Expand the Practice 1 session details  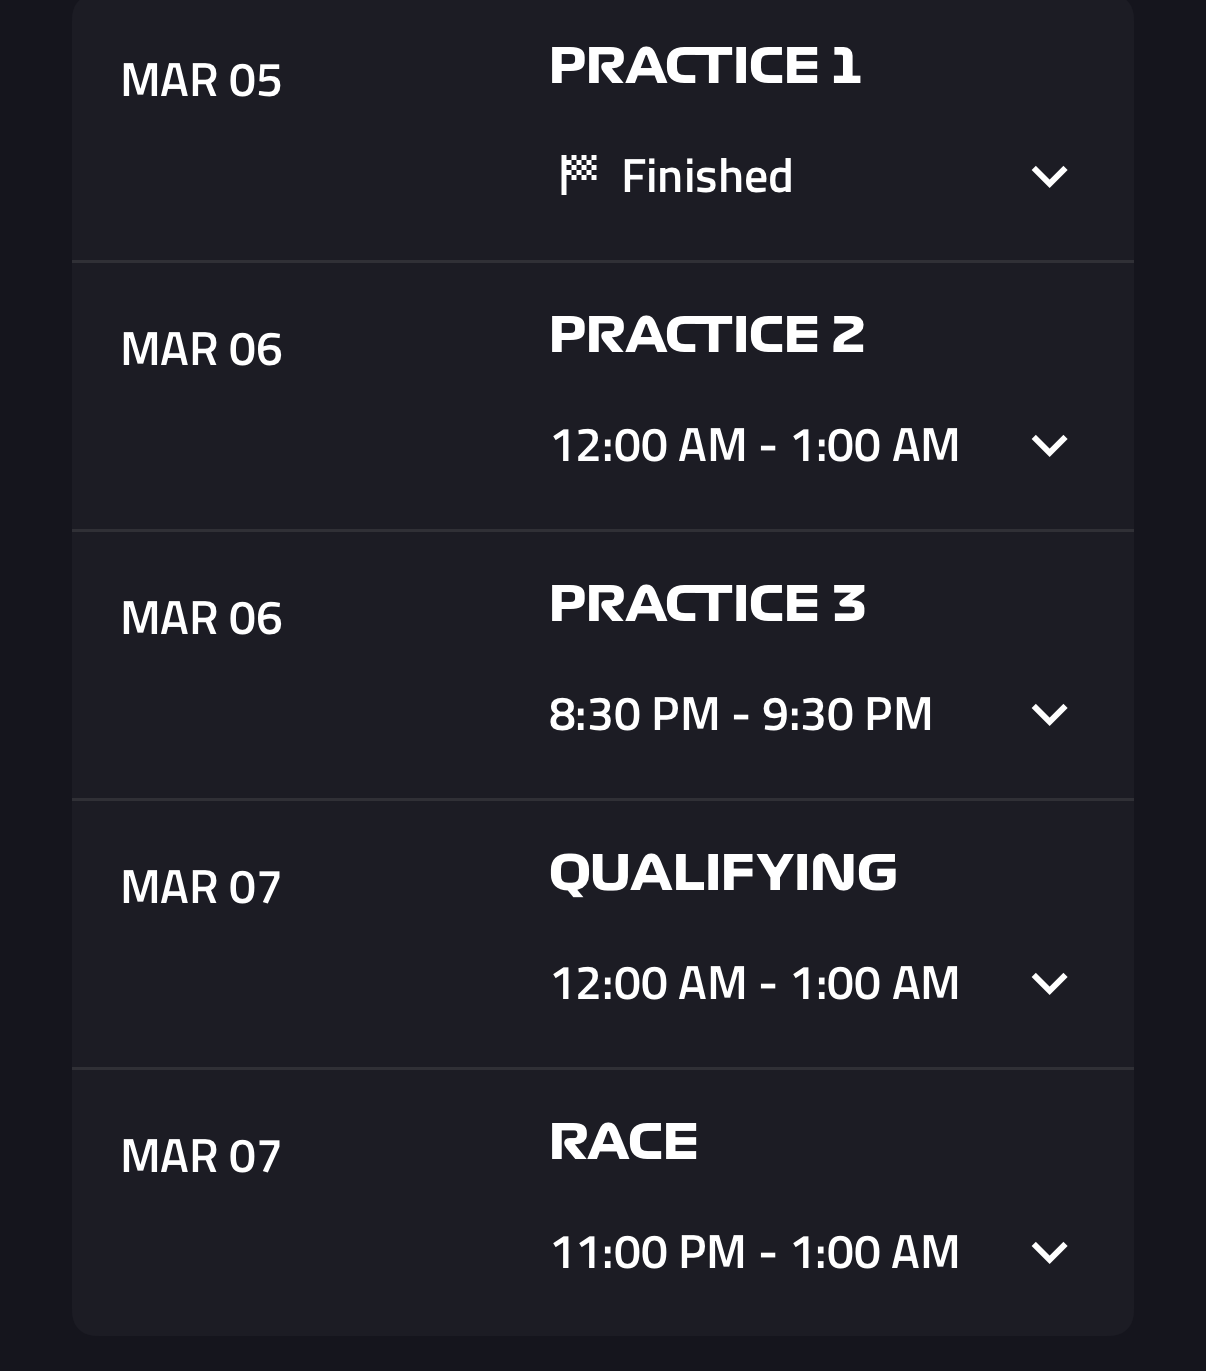pyautogui.click(x=1049, y=177)
